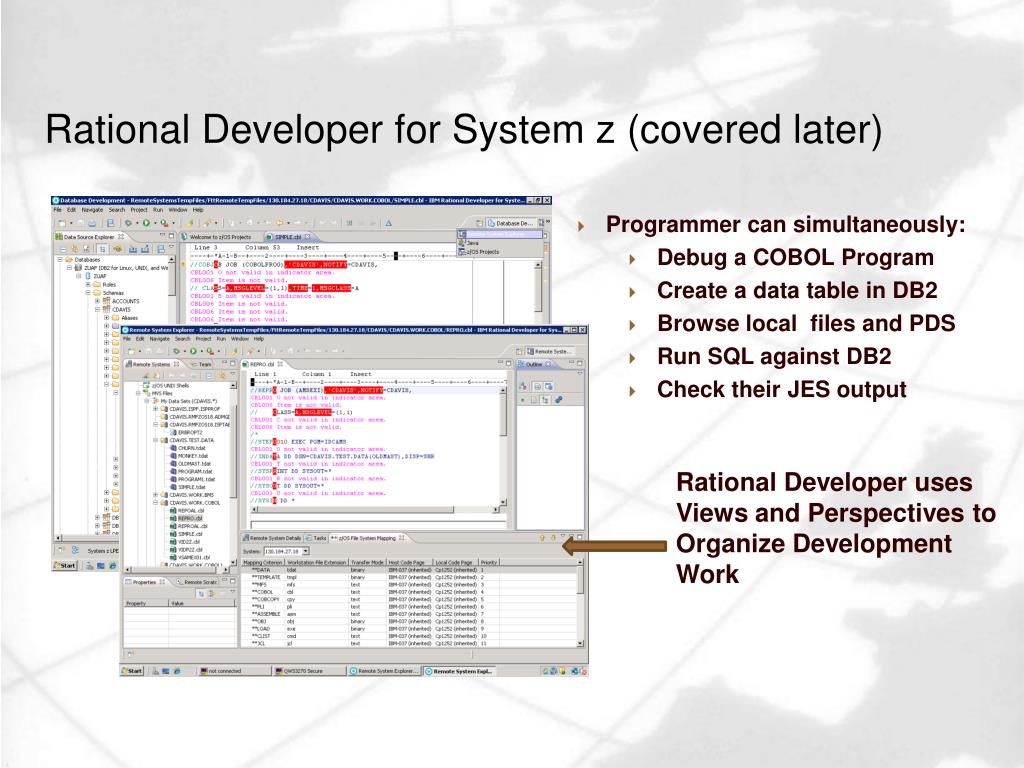
Task: Select CDAVIS schema in Data Source Explorer
Action: tap(121, 310)
